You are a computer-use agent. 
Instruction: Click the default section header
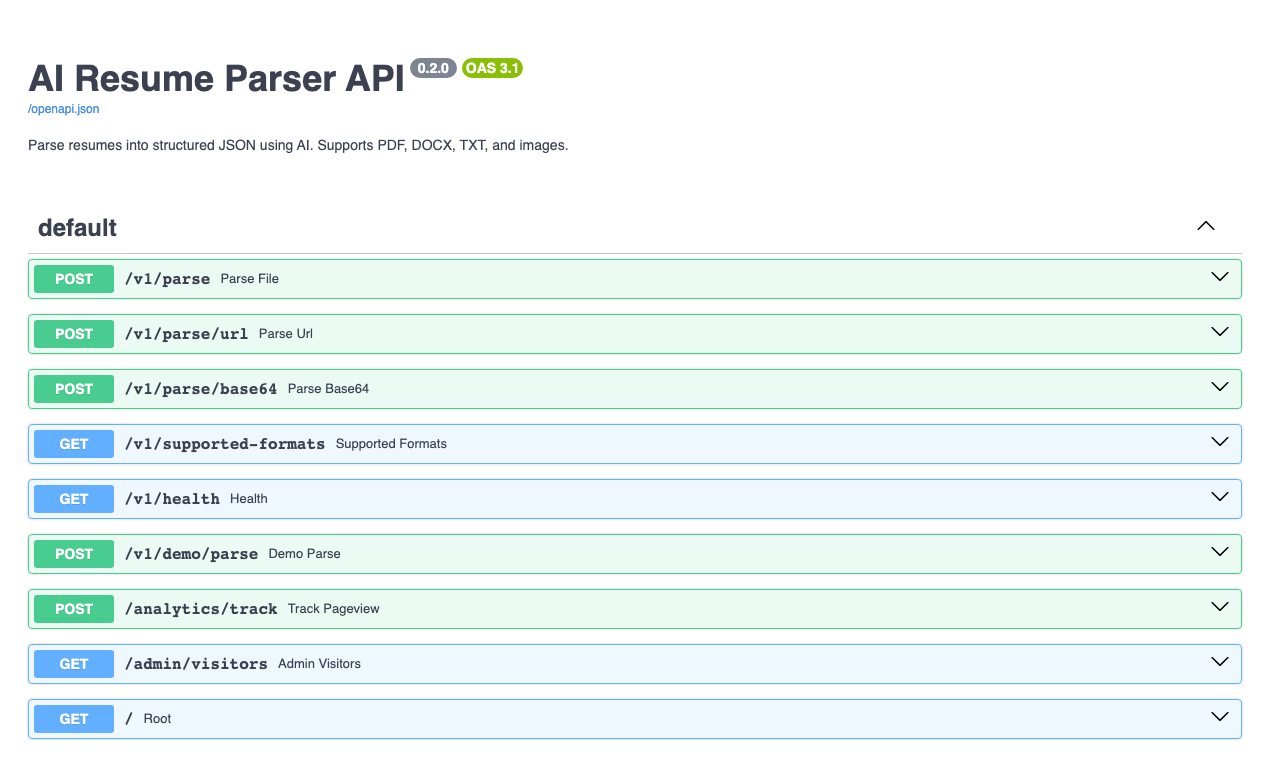77,227
